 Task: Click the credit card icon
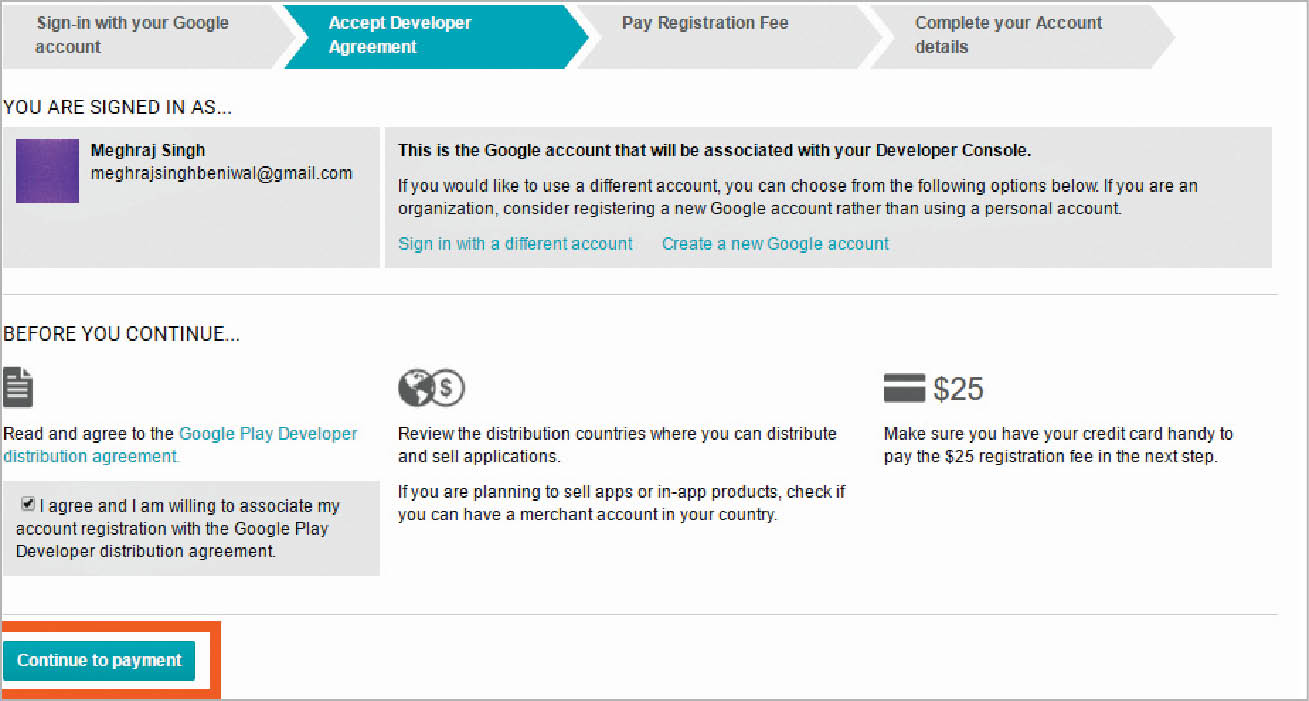click(904, 389)
